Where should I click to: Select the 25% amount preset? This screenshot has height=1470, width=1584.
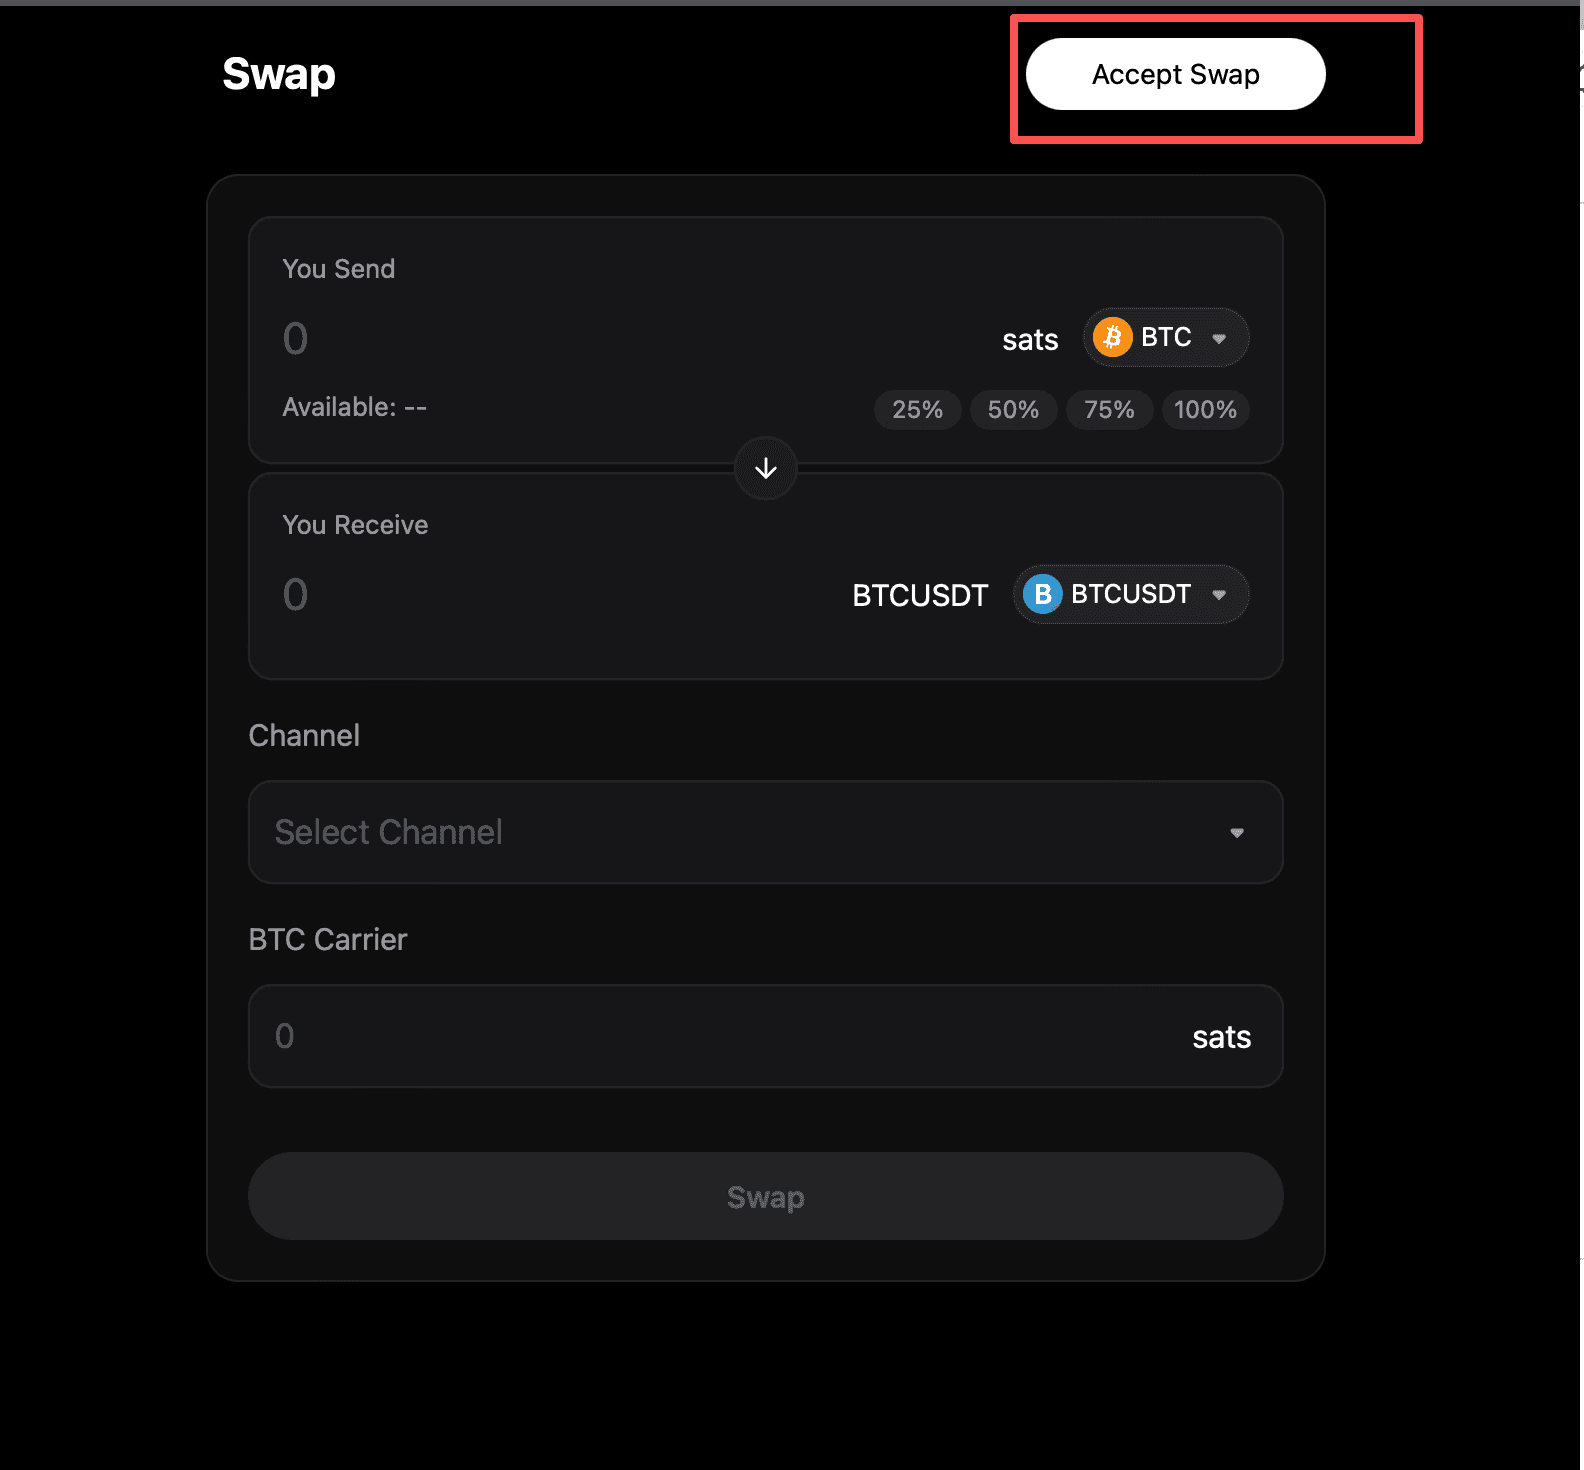[x=917, y=410]
